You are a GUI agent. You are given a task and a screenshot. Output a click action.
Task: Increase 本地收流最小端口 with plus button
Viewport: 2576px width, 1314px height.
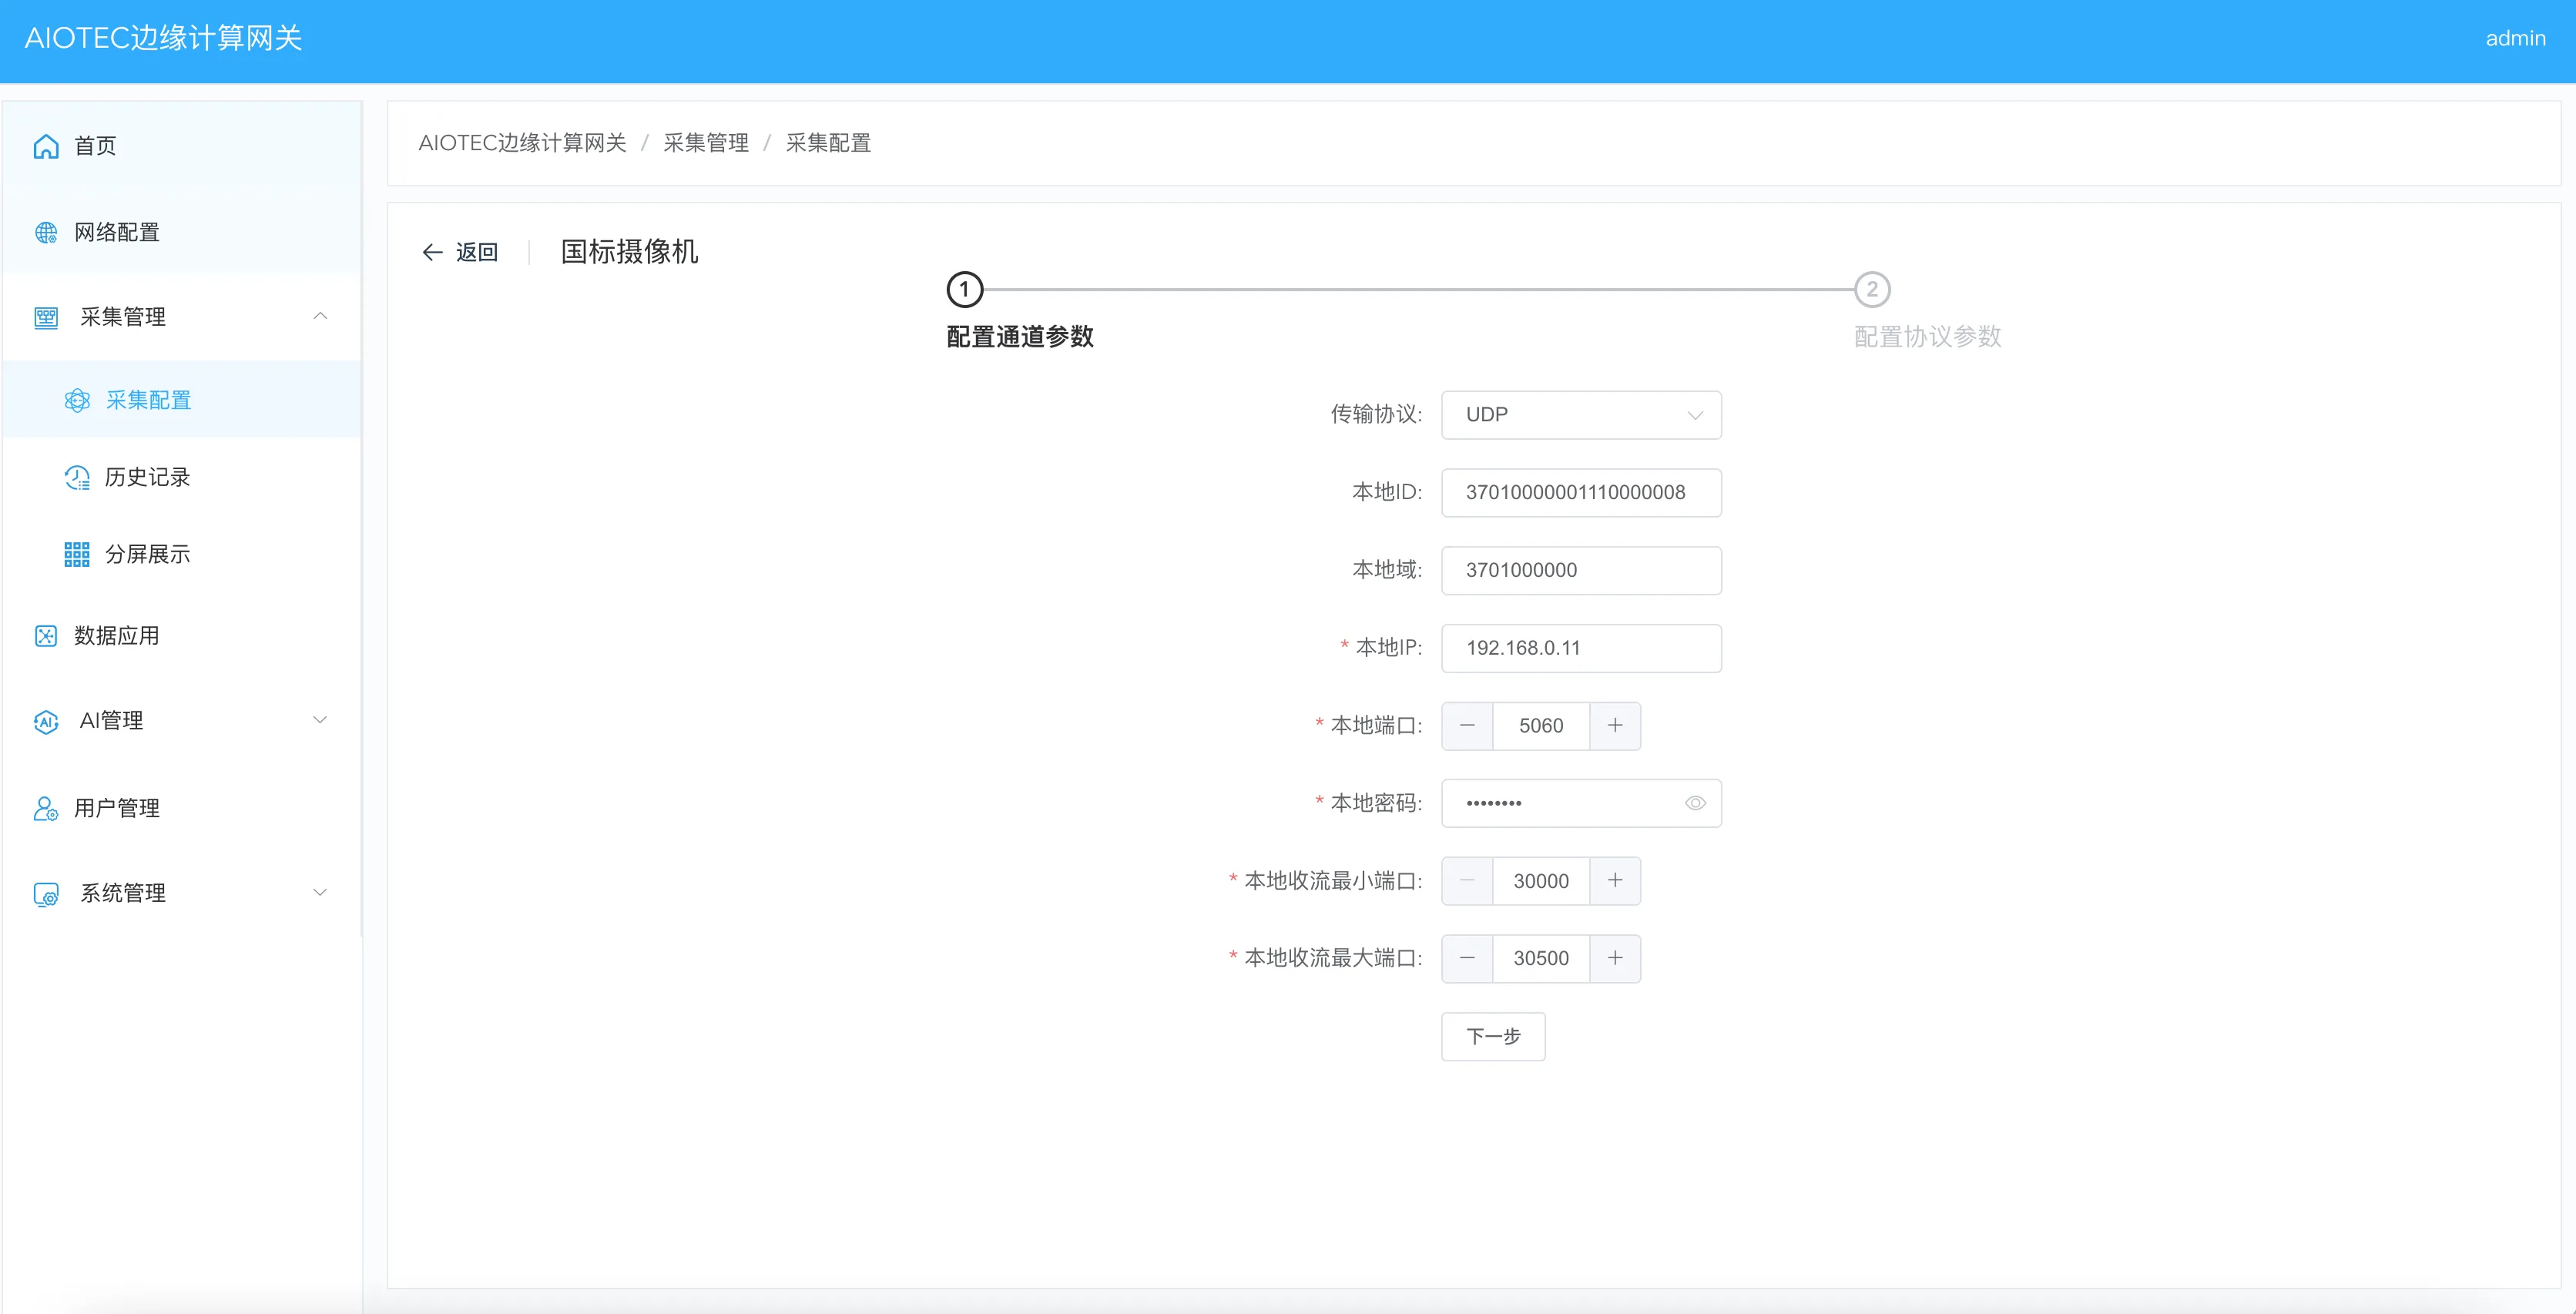click(x=1615, y=881)
